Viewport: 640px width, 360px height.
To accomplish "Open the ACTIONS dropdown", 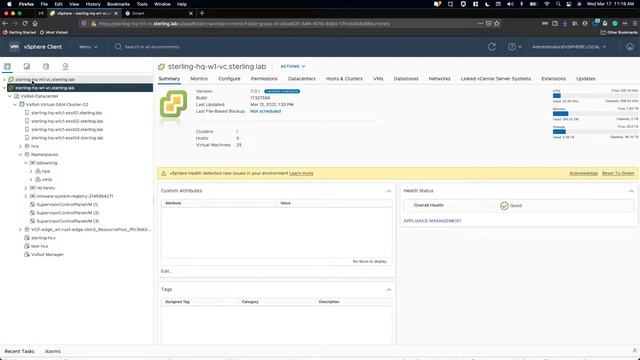I will pos(293,66).
